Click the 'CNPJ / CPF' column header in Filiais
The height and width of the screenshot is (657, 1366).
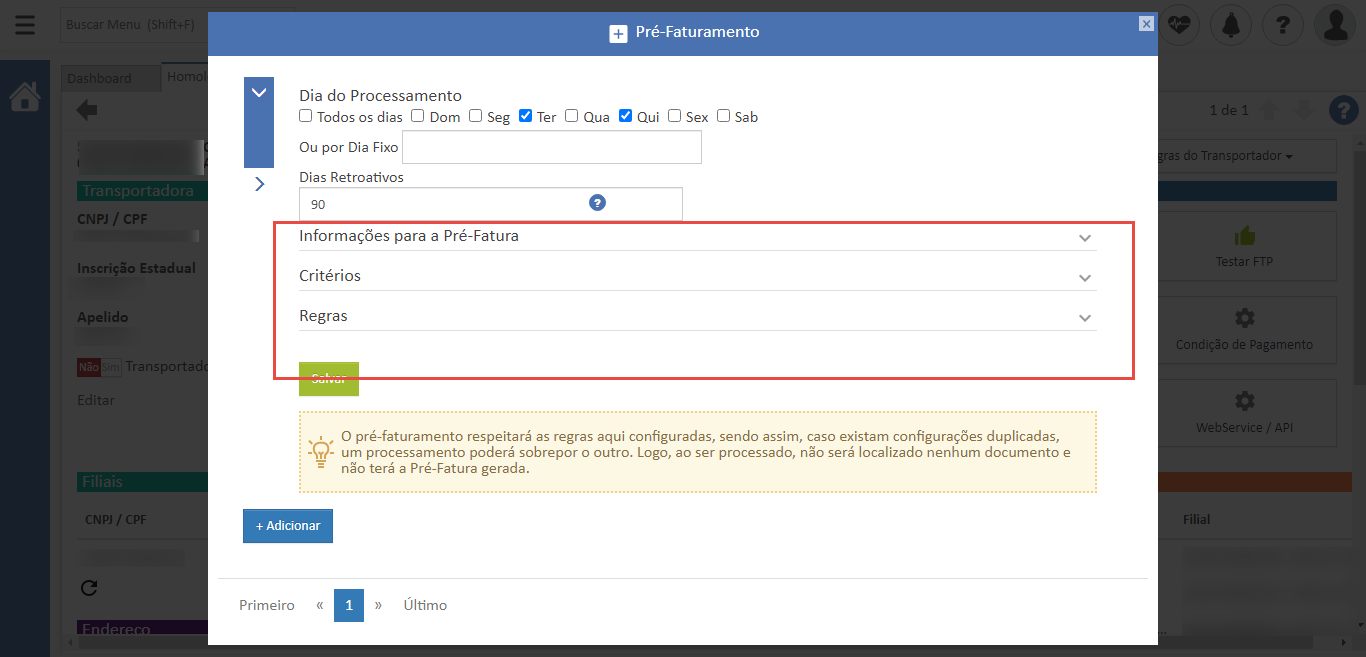click(x=116, y=520)
